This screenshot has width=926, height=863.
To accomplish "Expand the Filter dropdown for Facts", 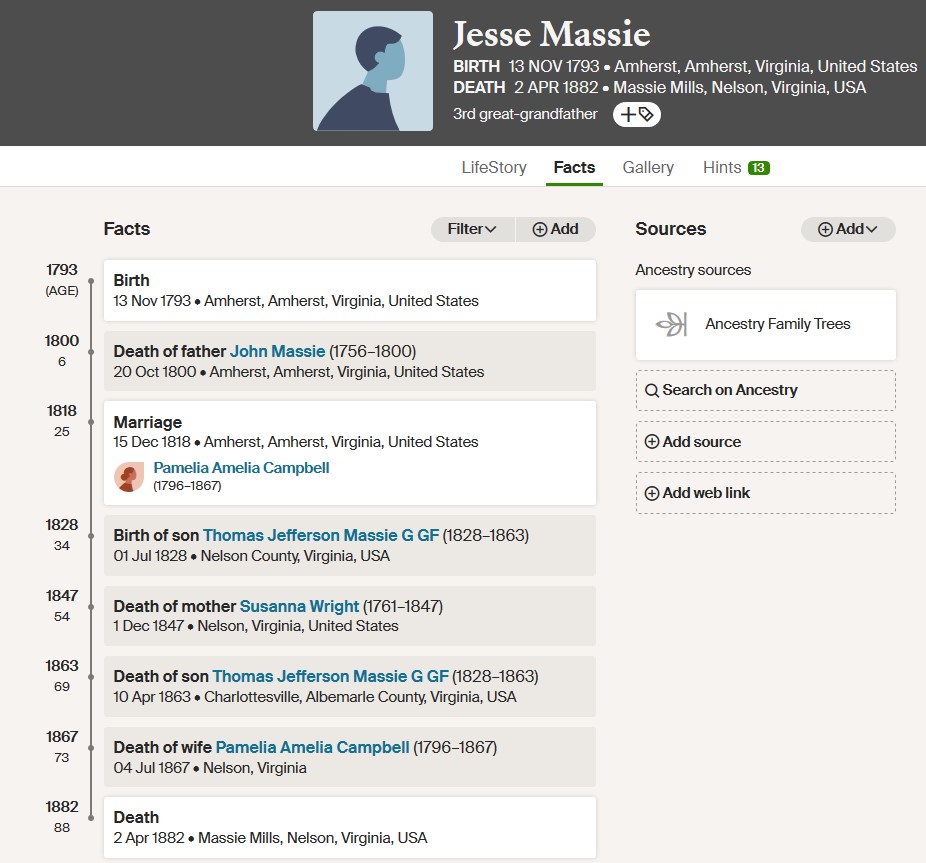I will pos(472,229).
